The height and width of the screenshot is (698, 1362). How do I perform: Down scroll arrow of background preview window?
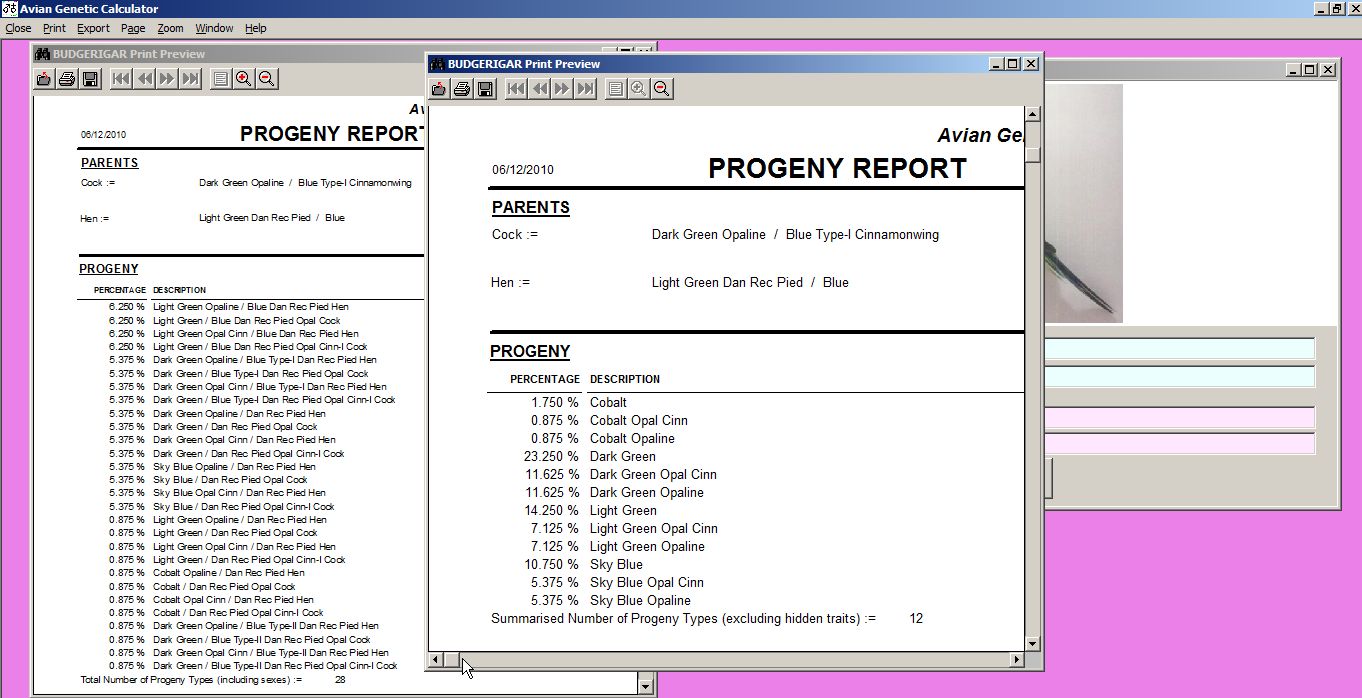(646, 687)
